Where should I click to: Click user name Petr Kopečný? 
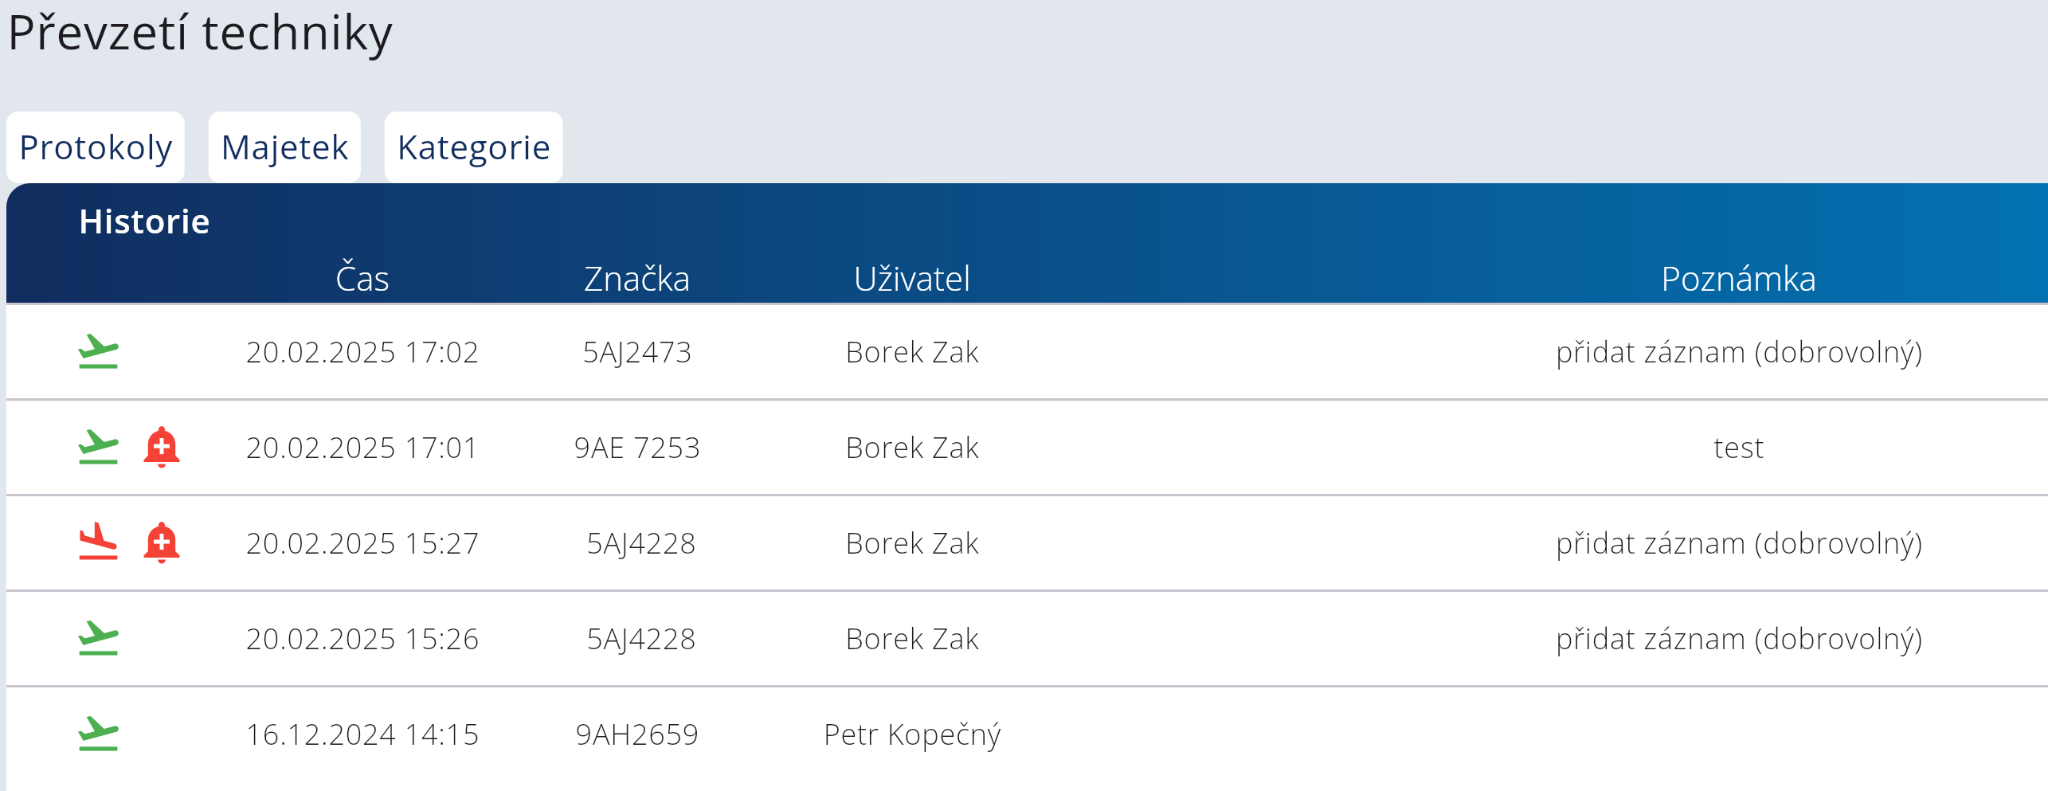point(912,734)
